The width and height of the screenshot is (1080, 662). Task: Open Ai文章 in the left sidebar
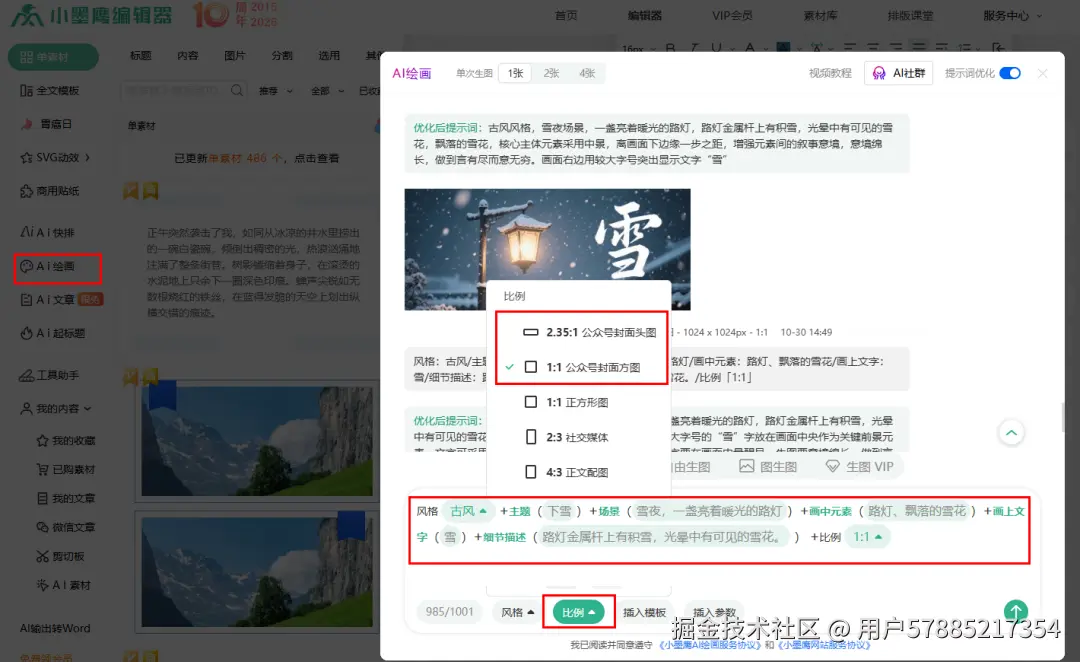61,300
